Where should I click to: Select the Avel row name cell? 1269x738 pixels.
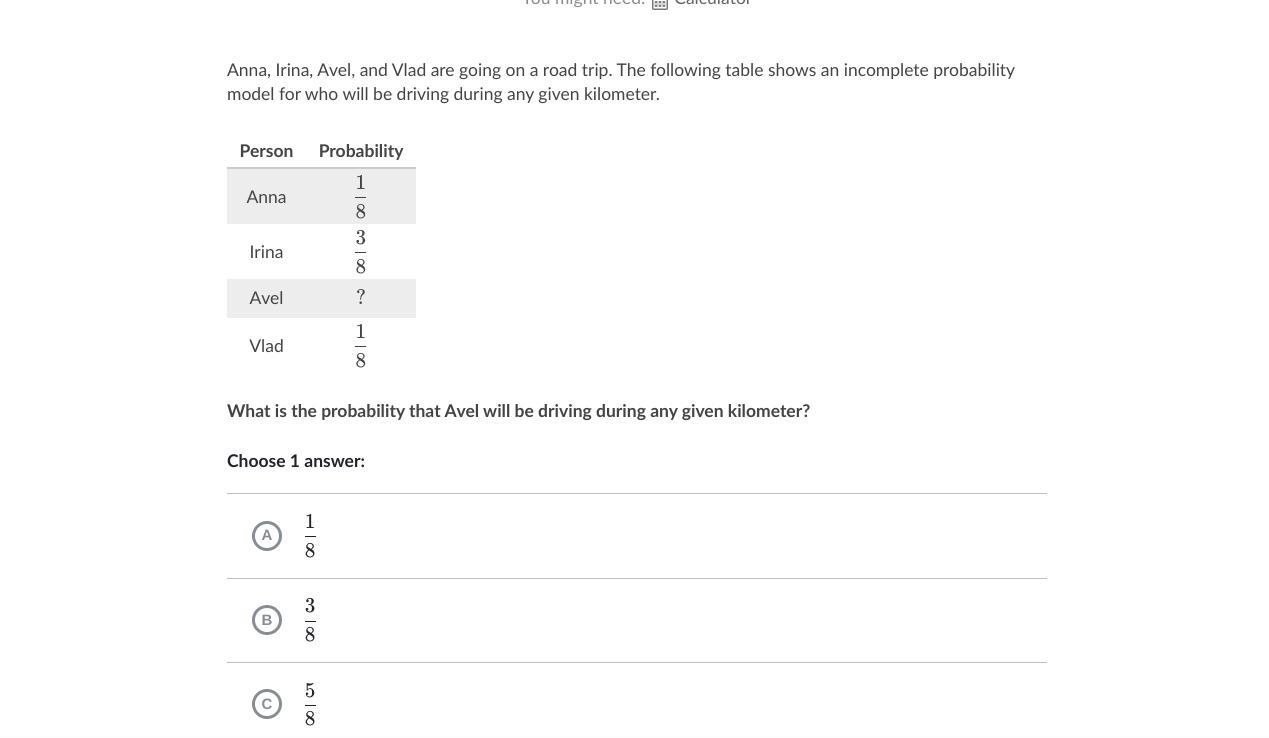(x=266, y=298)
